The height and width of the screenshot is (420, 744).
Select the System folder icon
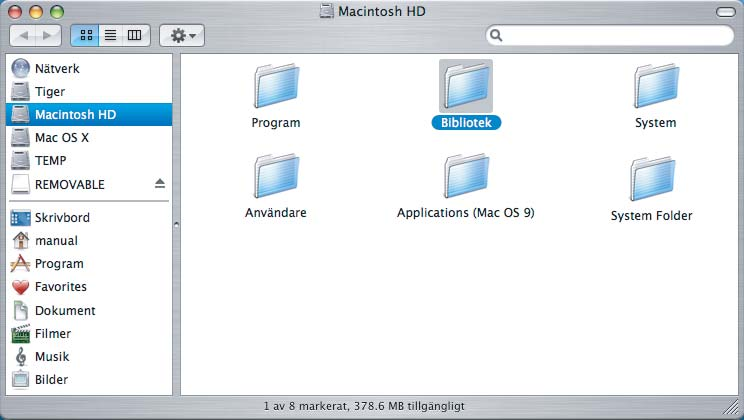(x=656, y=86)
